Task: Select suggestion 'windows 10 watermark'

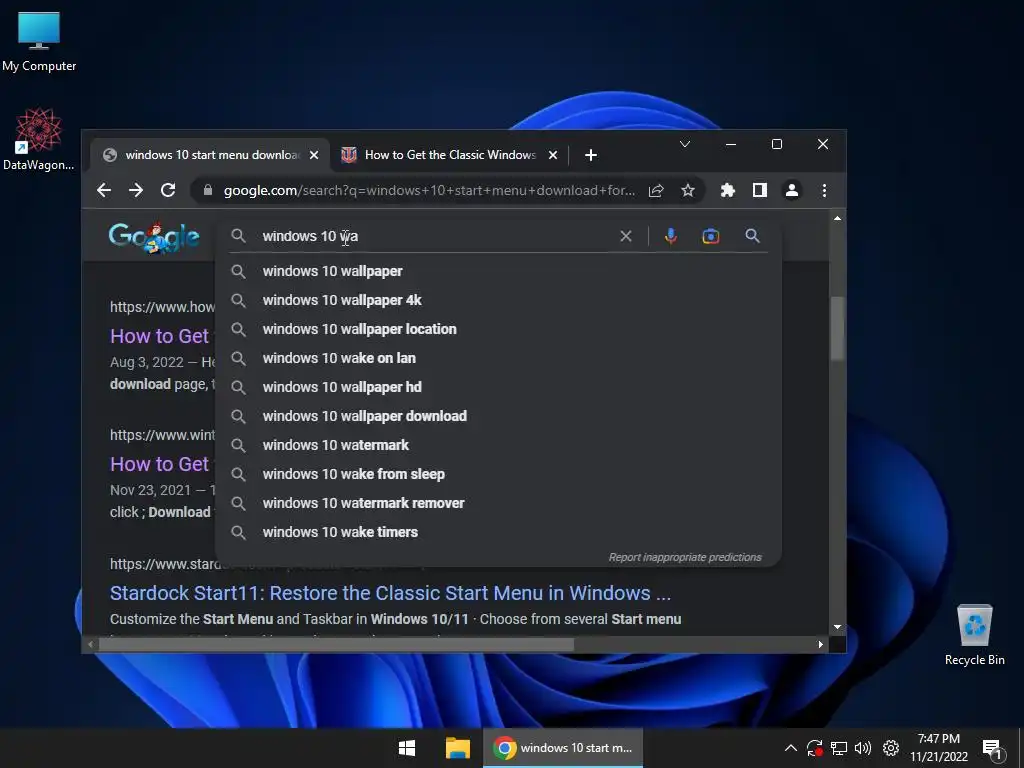Action: click(498, 445)
